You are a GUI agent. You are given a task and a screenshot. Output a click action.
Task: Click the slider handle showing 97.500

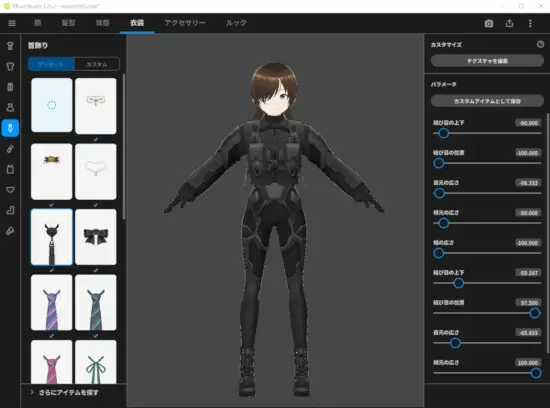(535, 313)
